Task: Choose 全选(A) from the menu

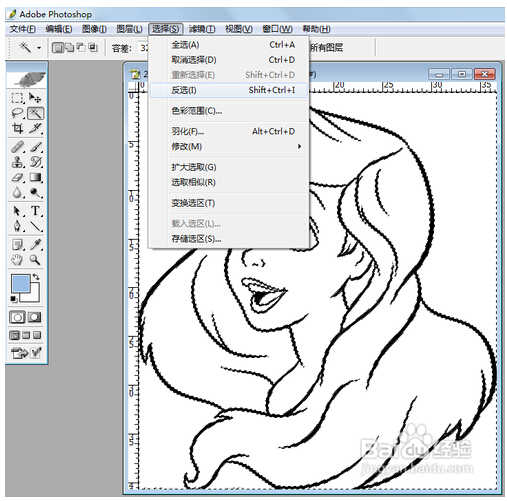Action: click(x=228, y=45)
